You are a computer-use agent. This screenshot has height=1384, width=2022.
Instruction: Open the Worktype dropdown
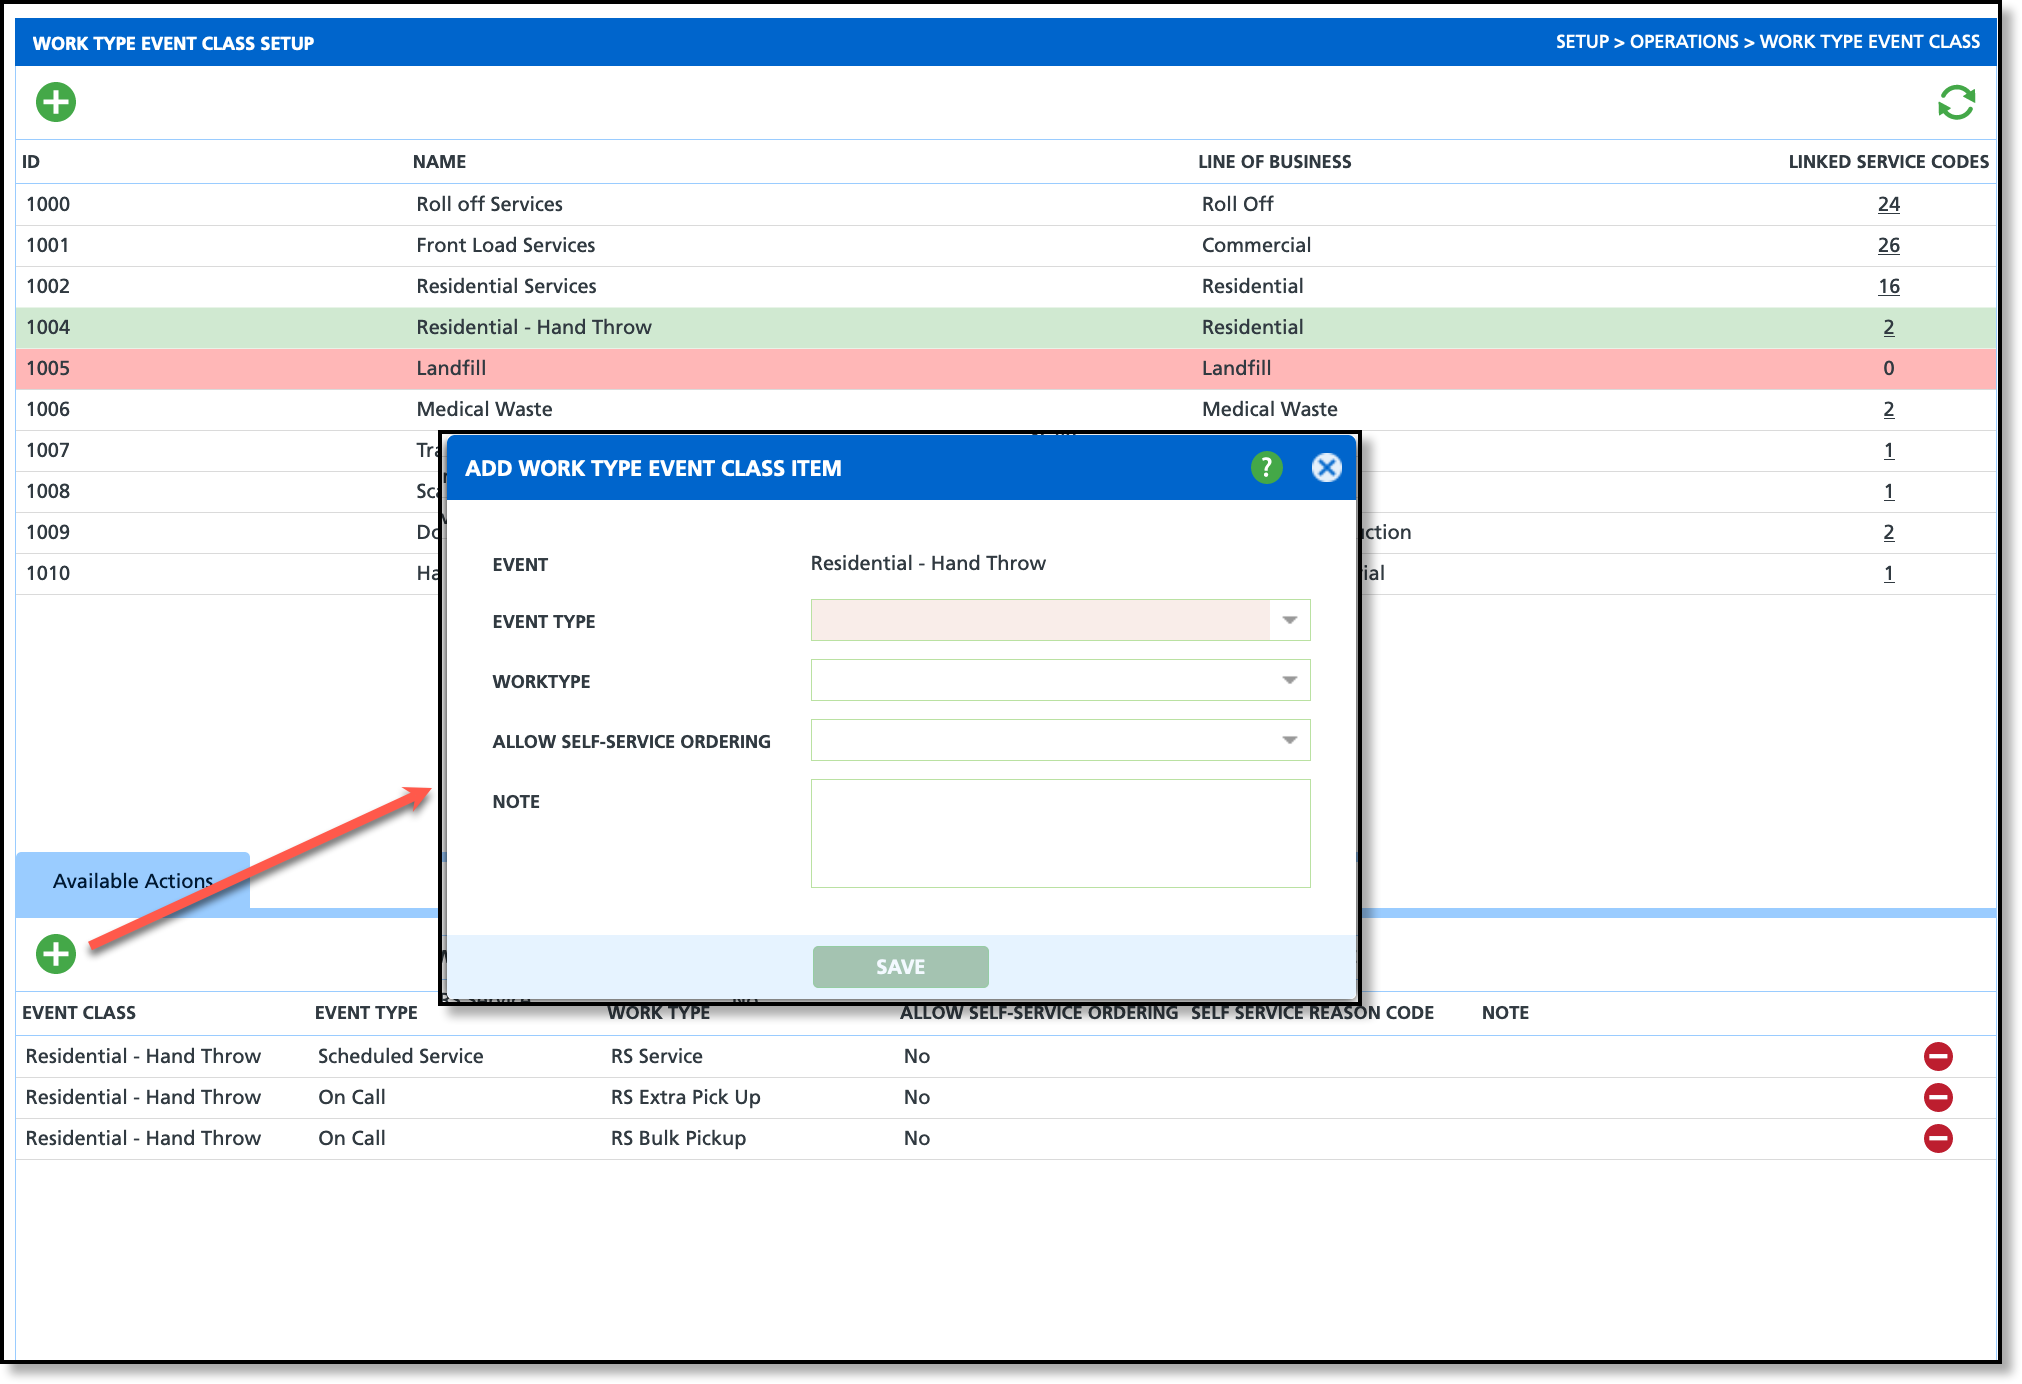[1289, 680]
